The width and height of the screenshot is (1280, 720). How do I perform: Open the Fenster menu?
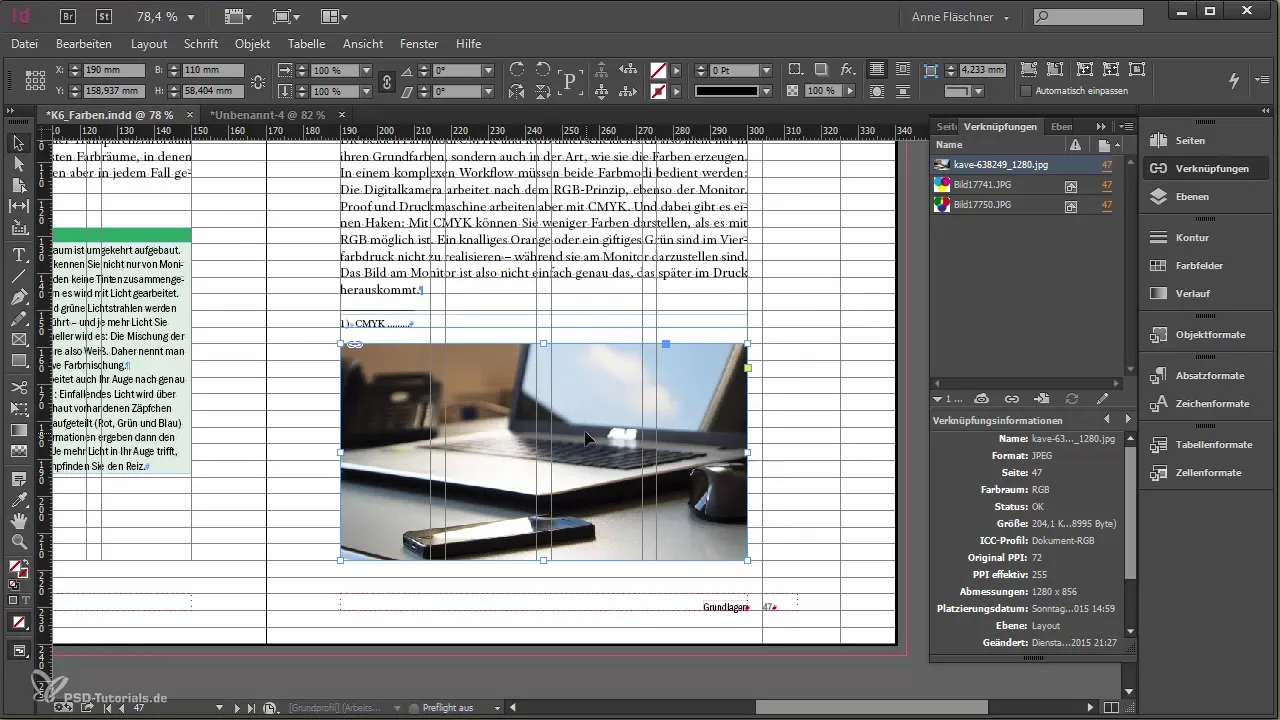(x=419, y=44)
